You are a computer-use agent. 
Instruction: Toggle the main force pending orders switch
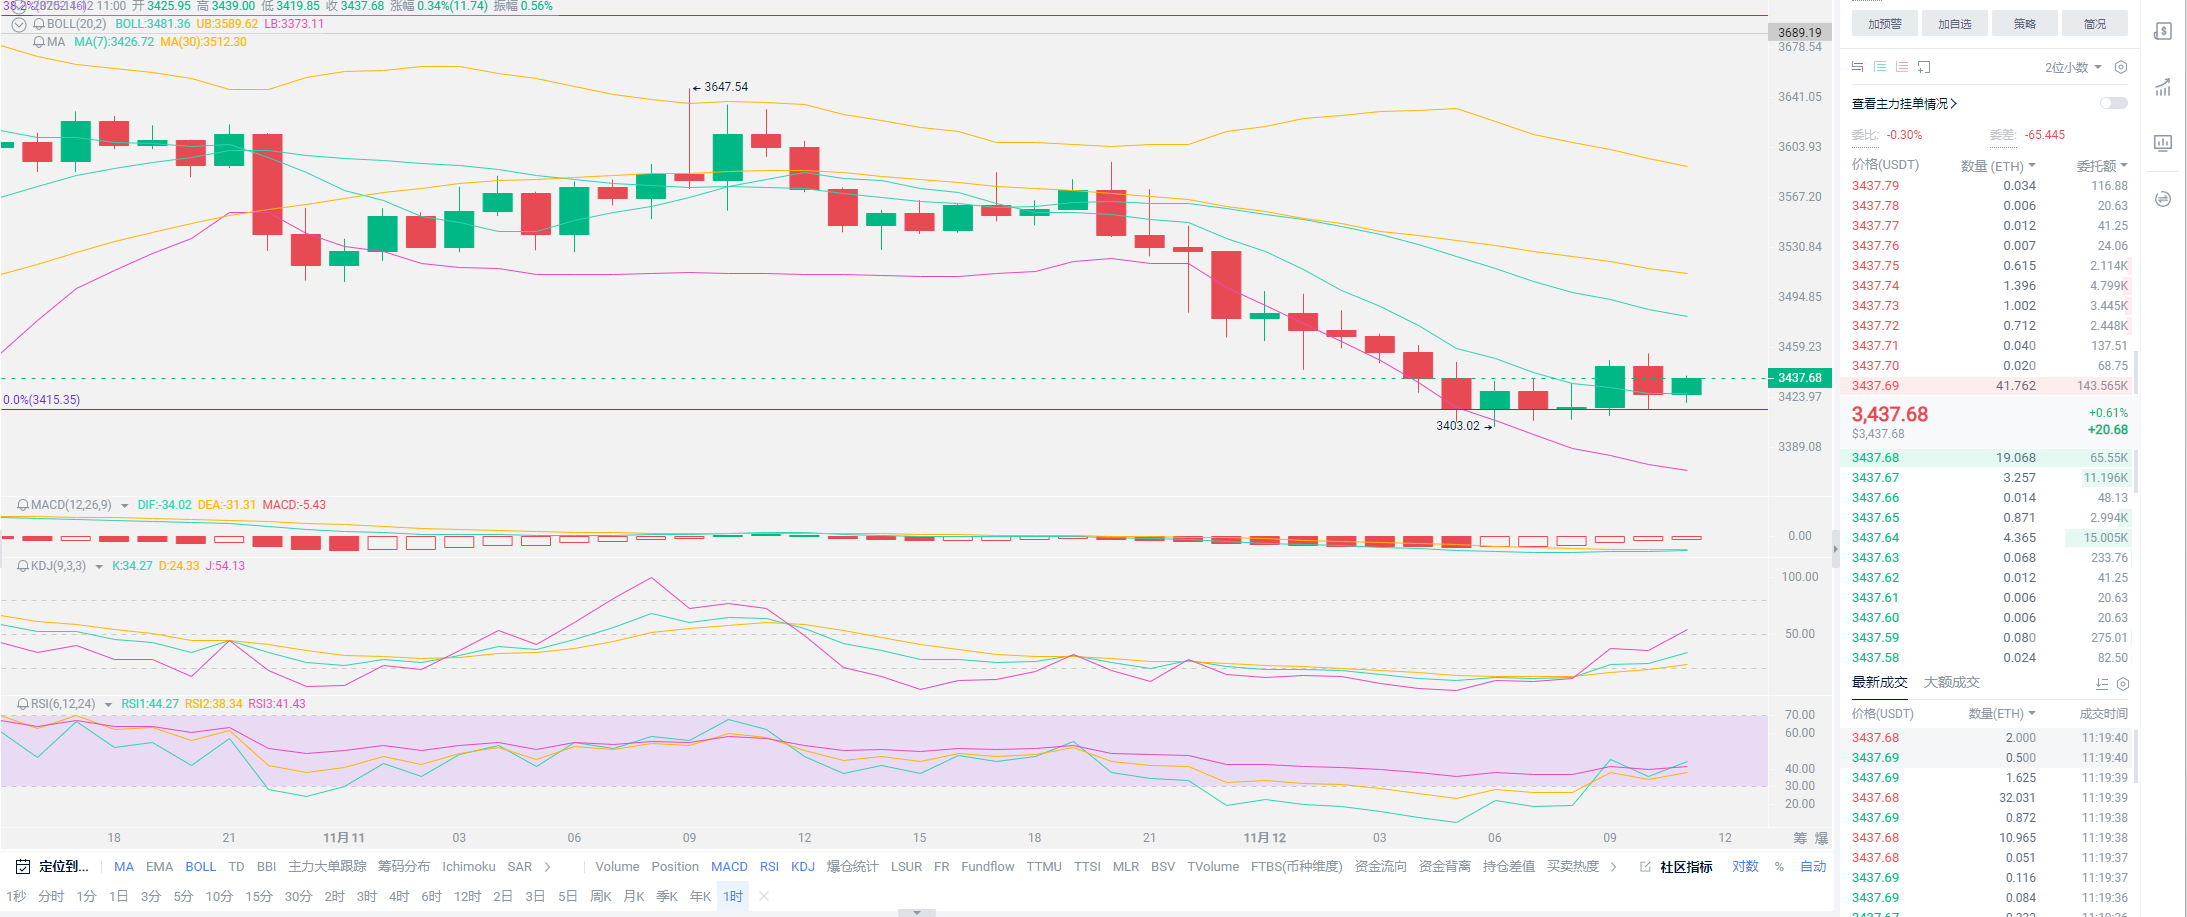coord(2113,103)
